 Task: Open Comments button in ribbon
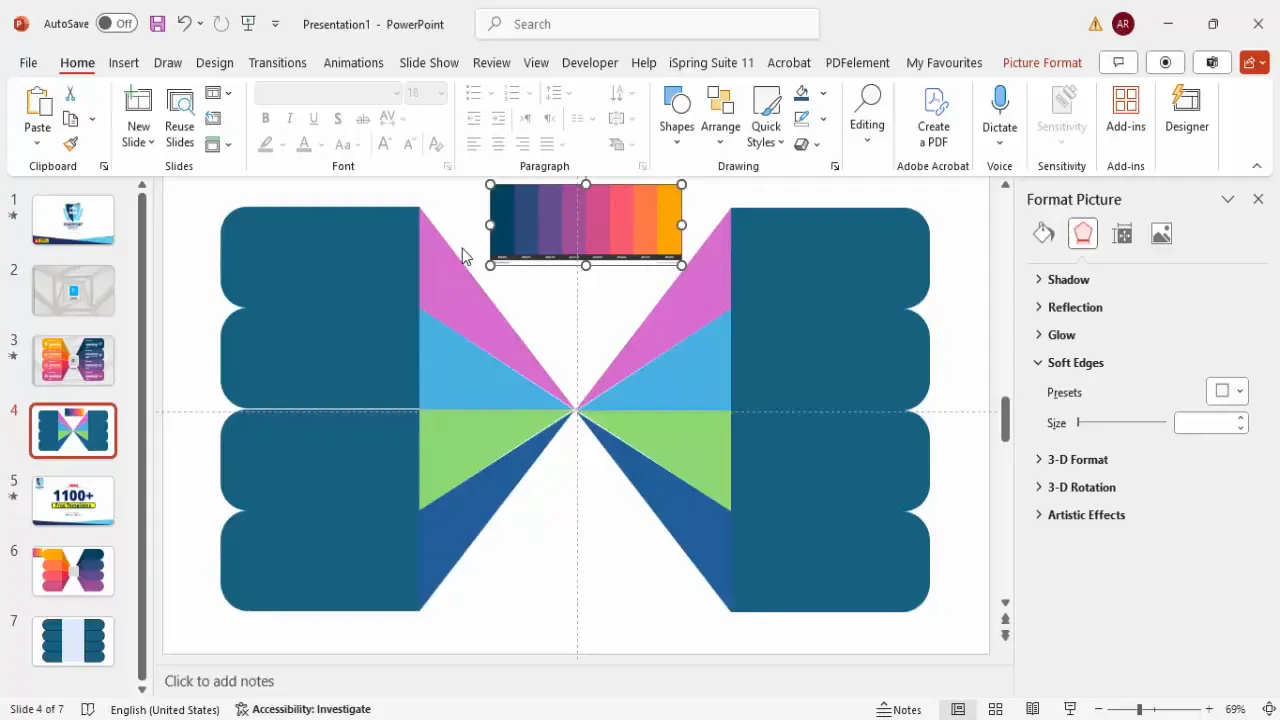pos(1118,62)
